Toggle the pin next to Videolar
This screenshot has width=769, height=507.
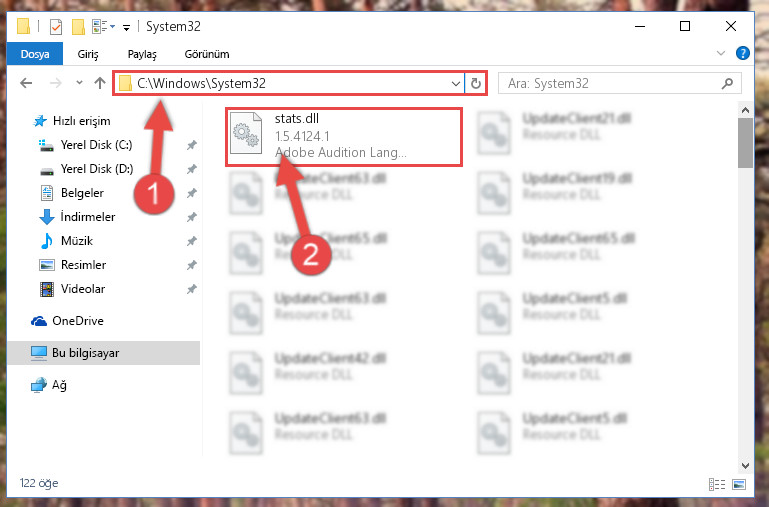point(191,289)
